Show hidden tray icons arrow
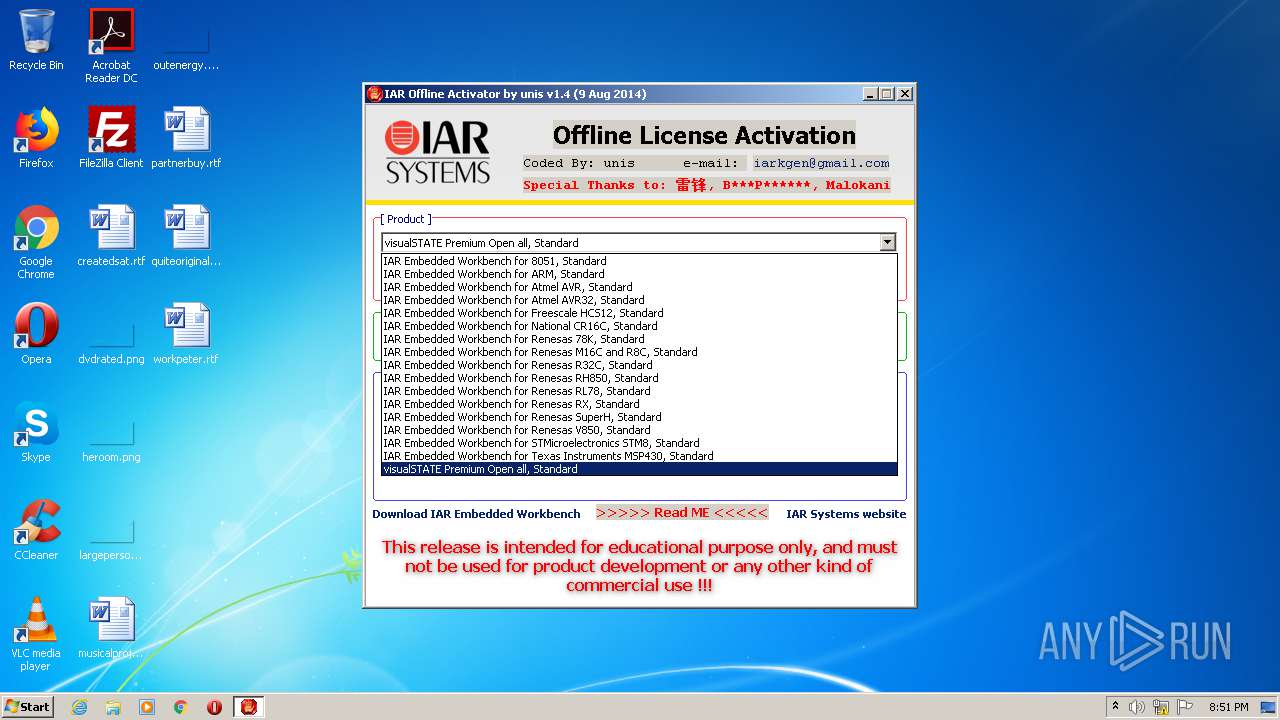 point(1115,707)
